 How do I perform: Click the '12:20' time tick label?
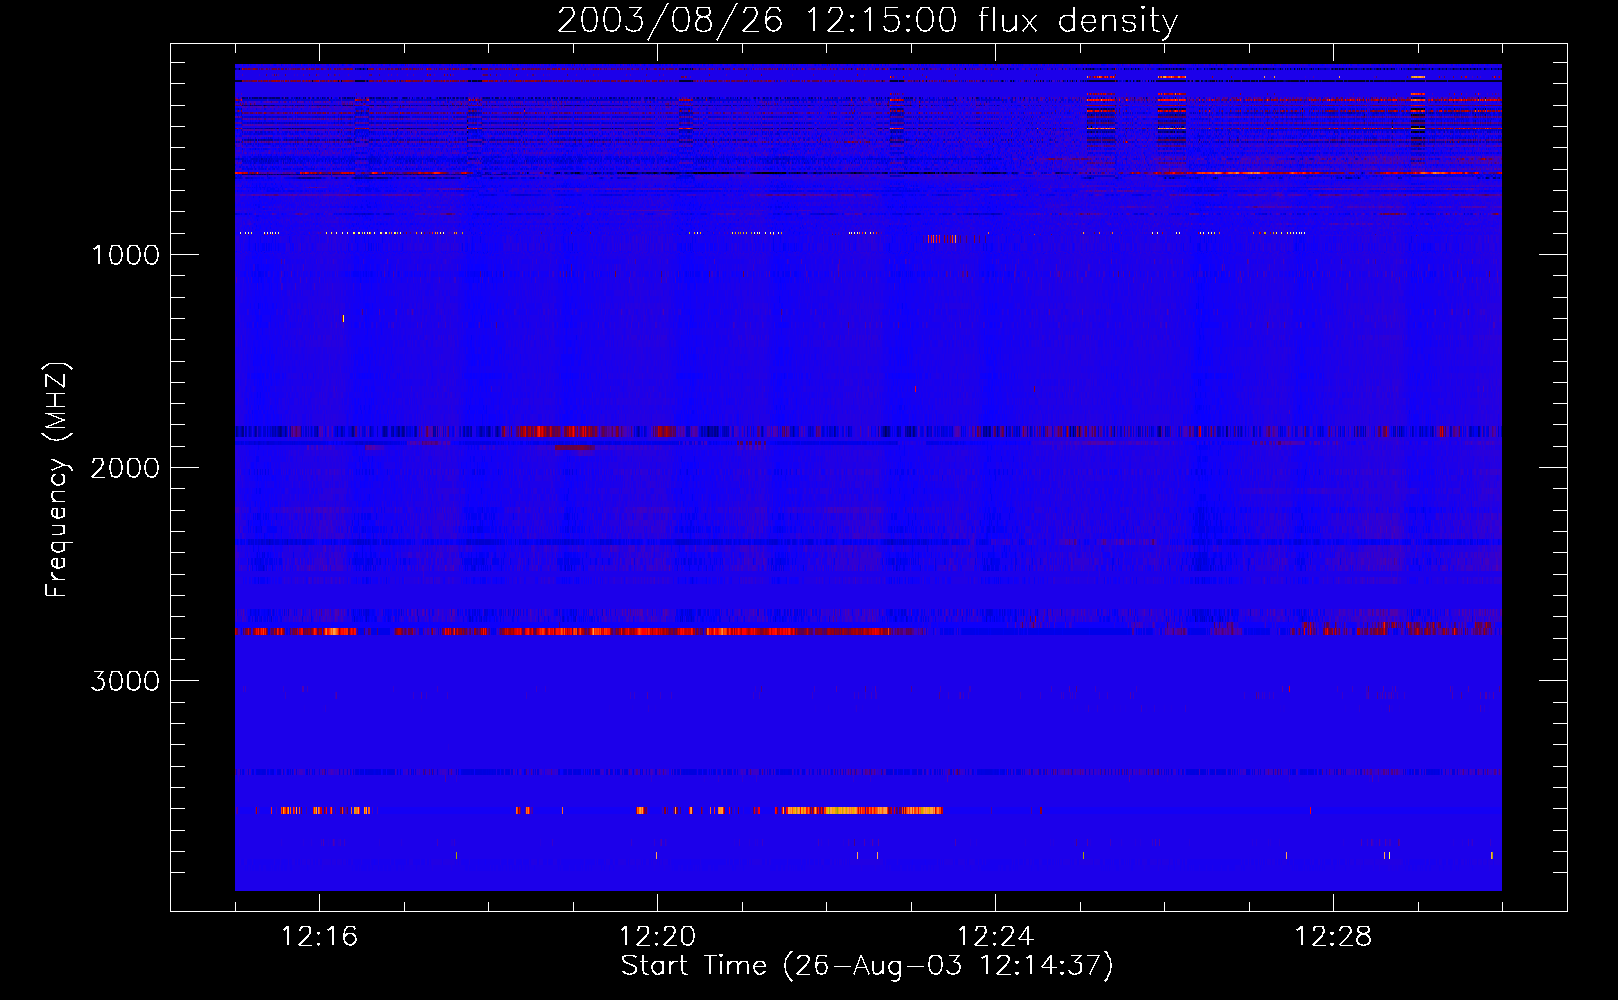point(657,937)
